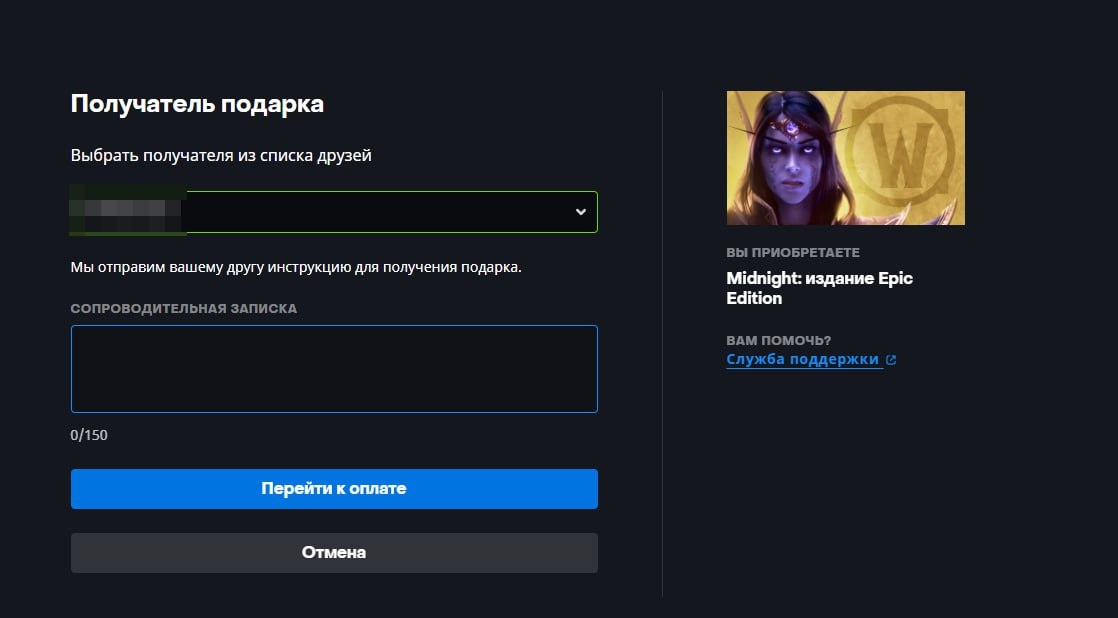Click the ВЫ ПРИОБРЕТАЕТЕ label
Screen dimensions: 1118x618
pos(793,252)
